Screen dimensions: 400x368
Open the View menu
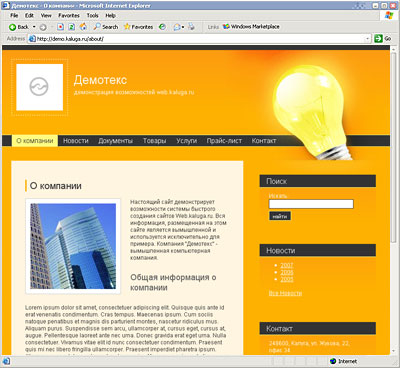pos(46,15)
